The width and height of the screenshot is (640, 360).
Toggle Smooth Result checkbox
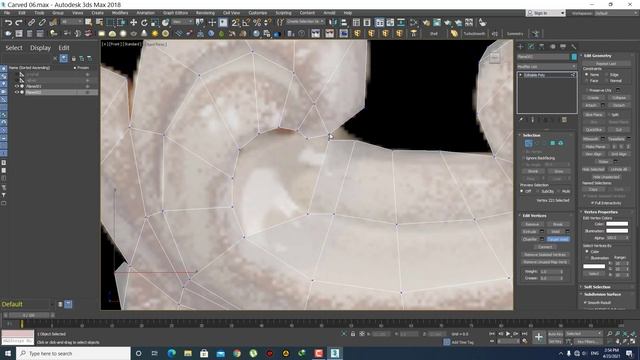586,302
